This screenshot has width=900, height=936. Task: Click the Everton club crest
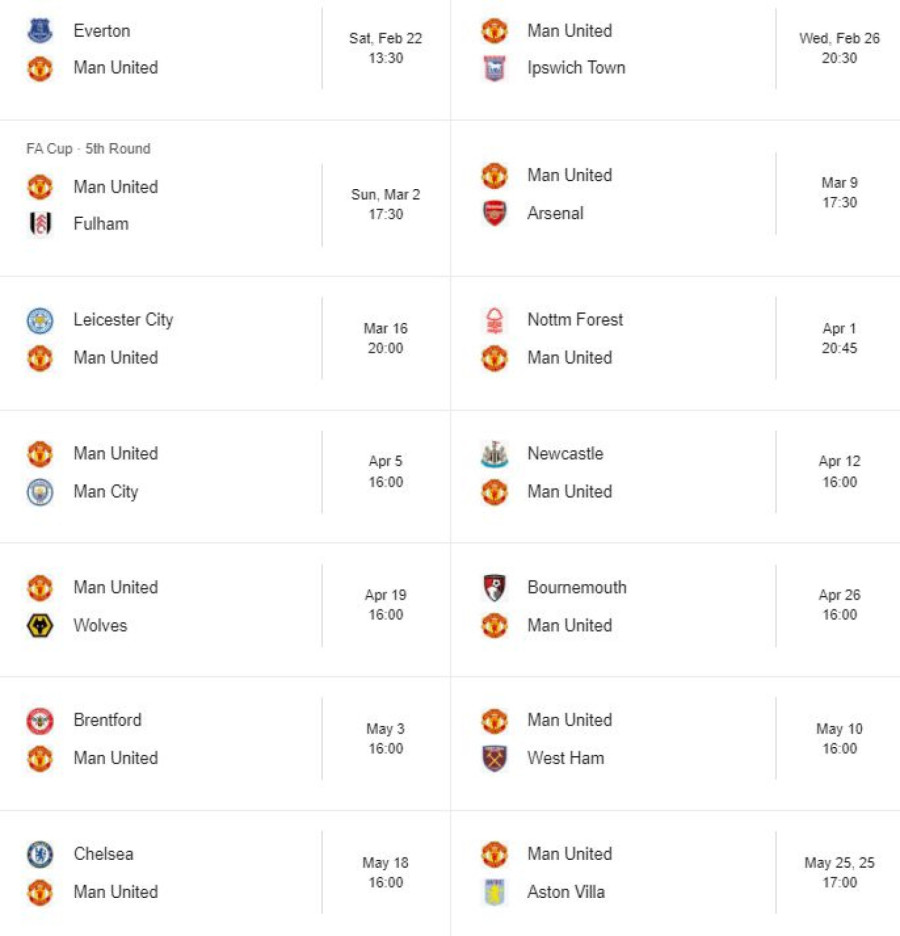pos(40,31)
